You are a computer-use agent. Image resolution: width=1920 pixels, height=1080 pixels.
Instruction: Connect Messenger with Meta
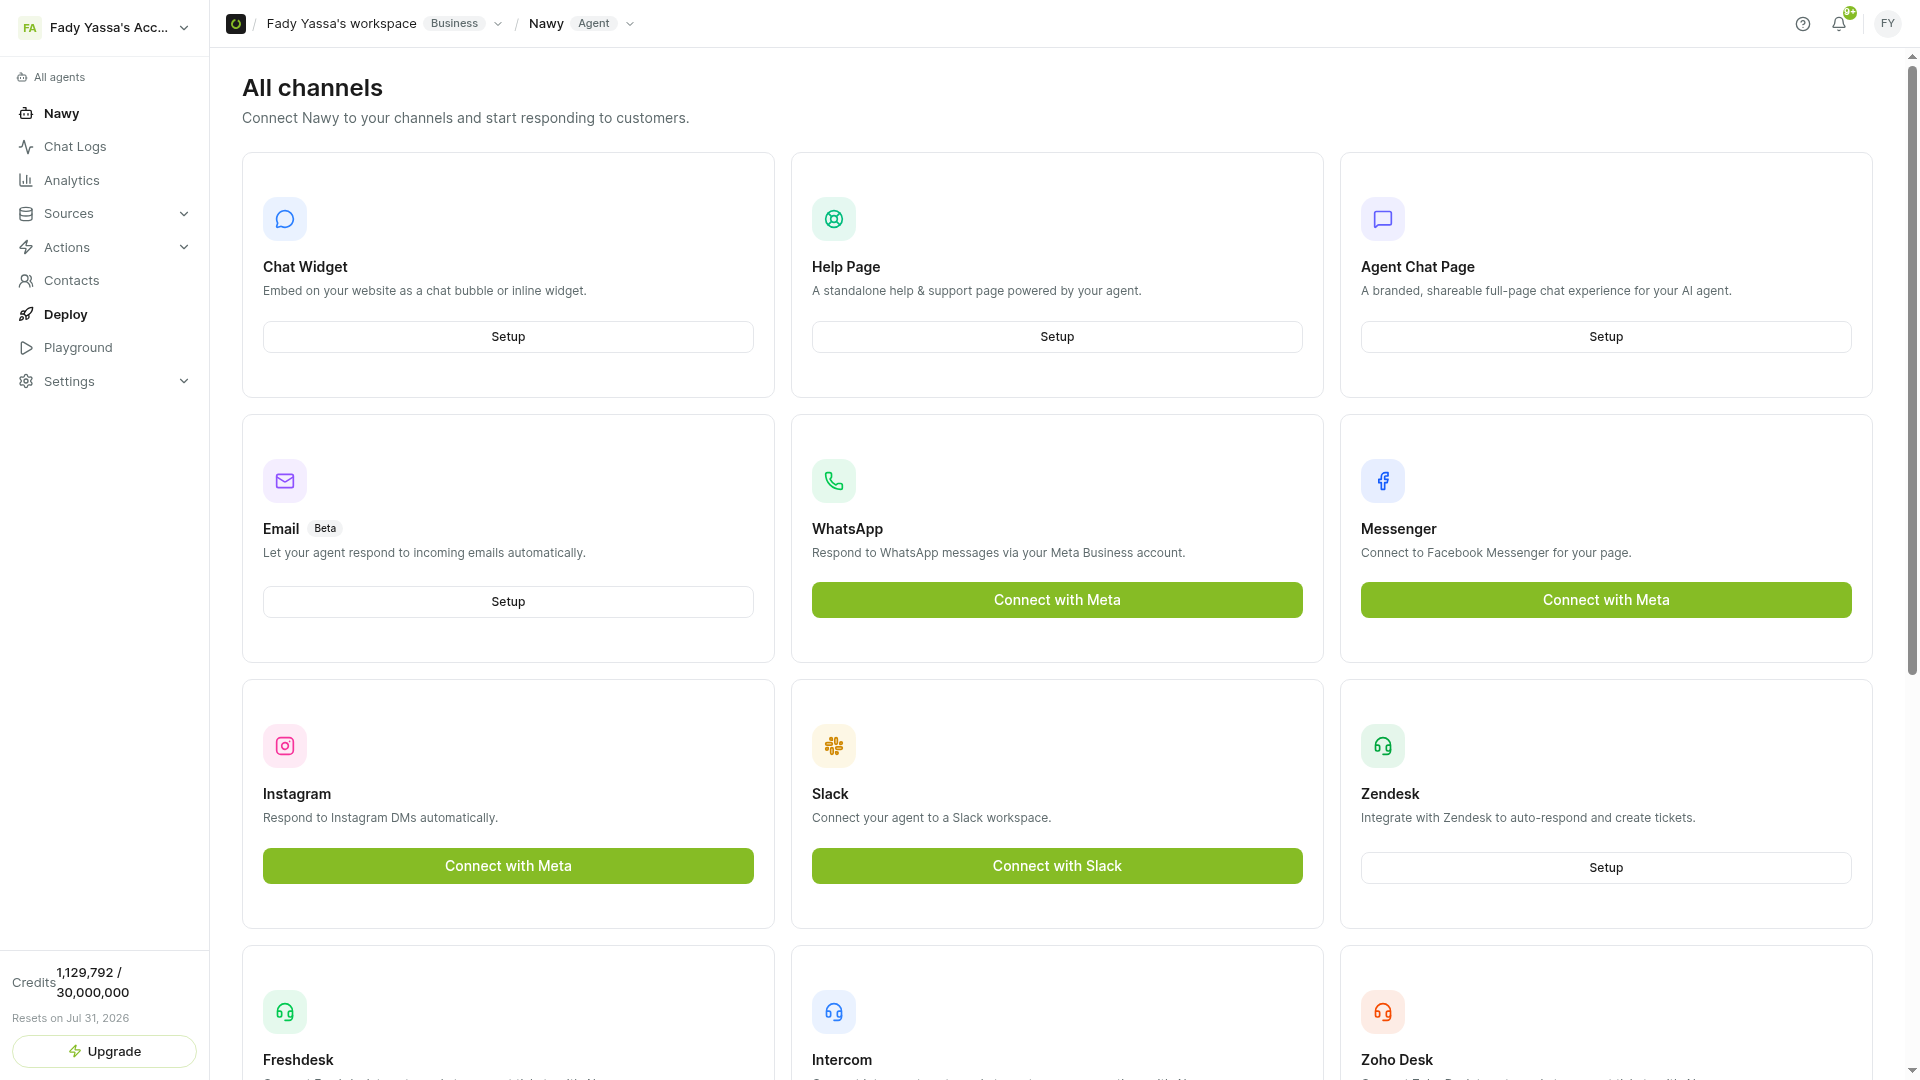pos(1606,600)
